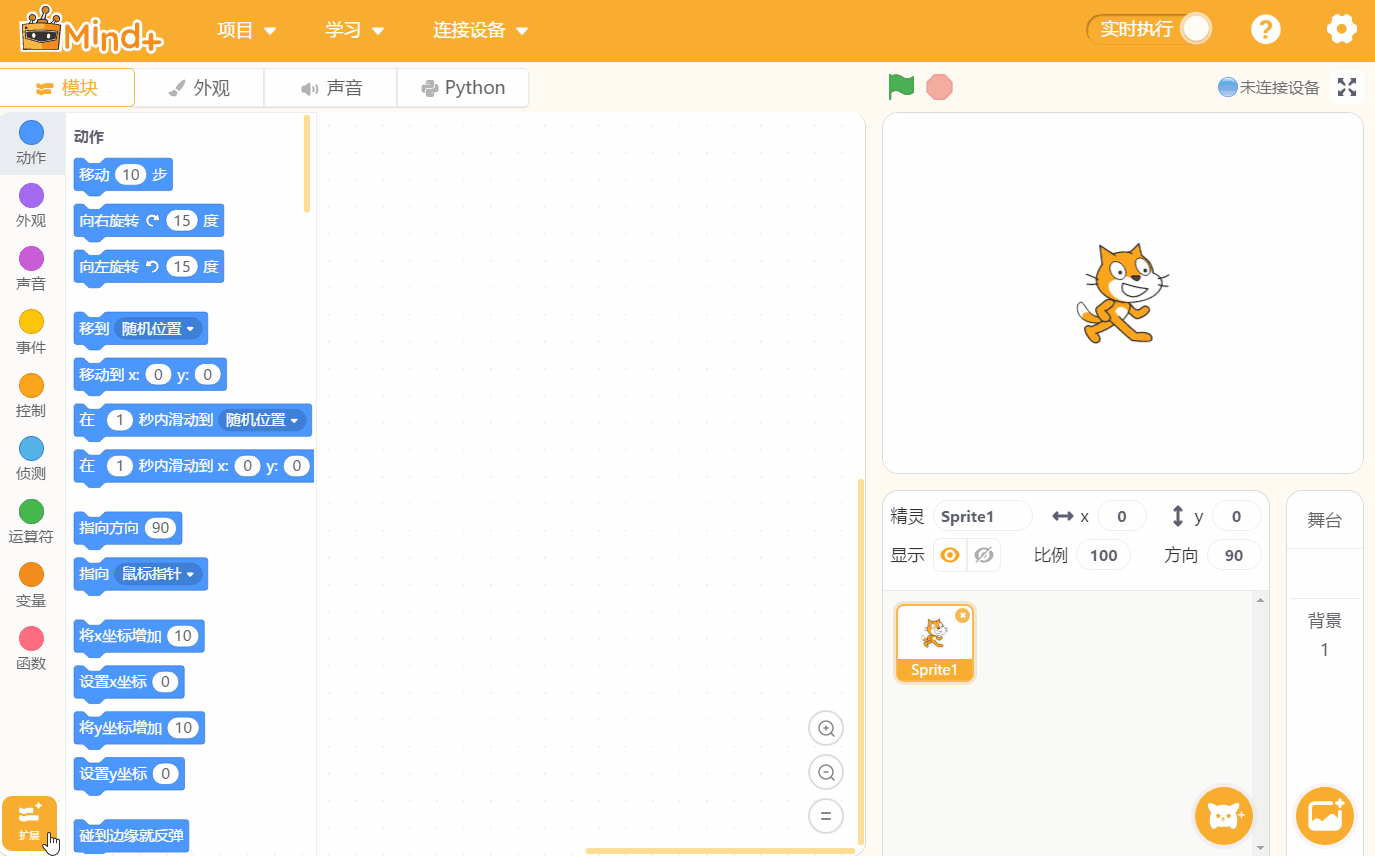Screen dimensions: 1375x856
Task: Open the 项目 (Project) menu
Action: click(246, 29)
